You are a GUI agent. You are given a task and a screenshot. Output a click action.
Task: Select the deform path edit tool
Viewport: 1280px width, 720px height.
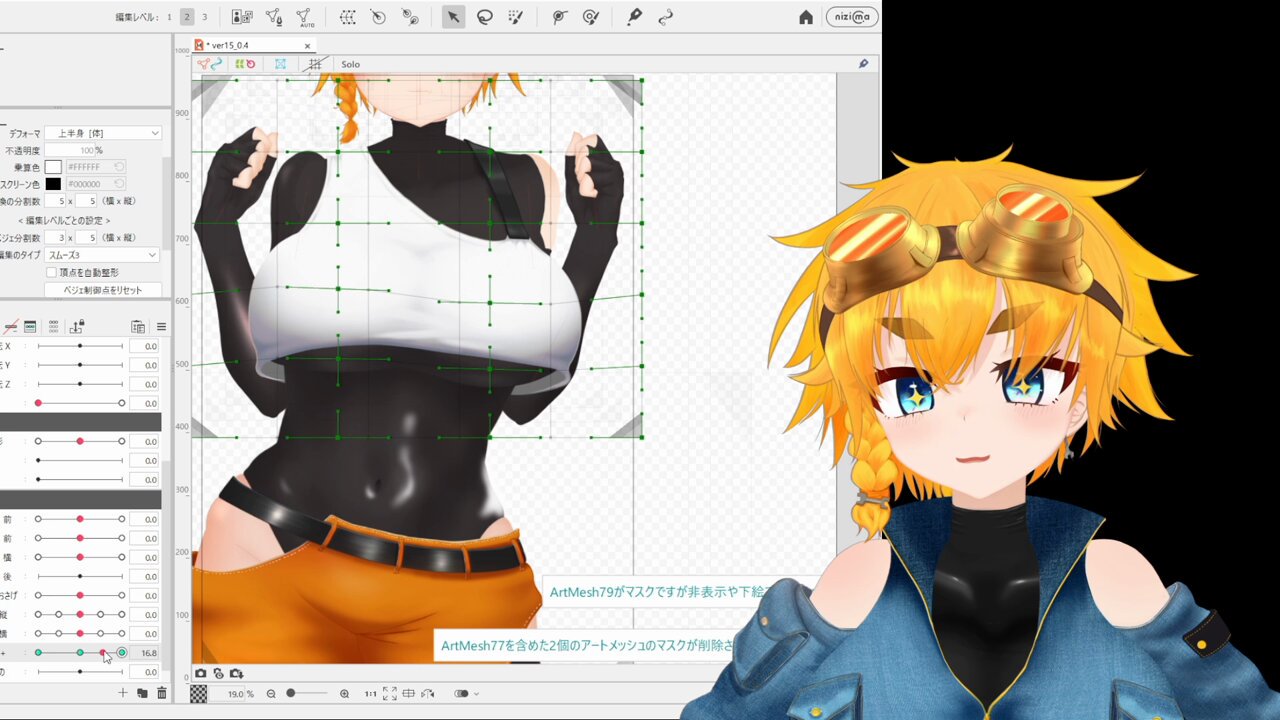(x=634, y=17)
